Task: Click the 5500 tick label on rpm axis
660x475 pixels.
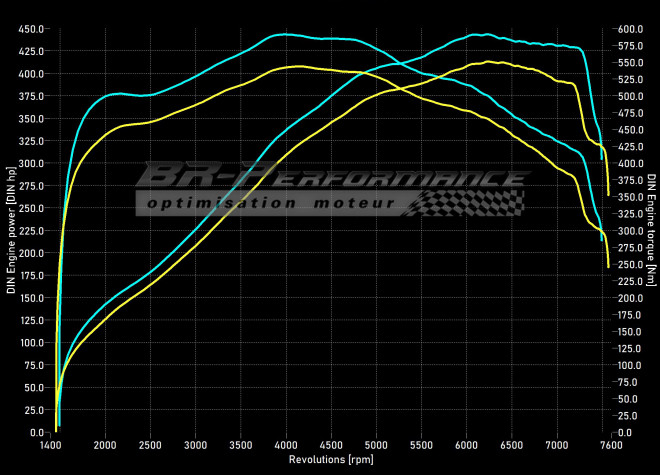Action: (x=422, y=444)
